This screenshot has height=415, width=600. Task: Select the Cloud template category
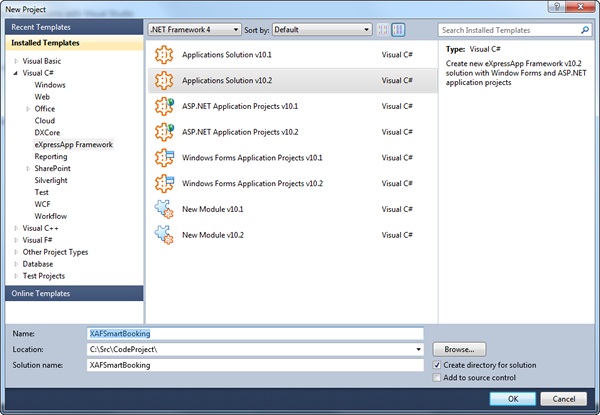pos(44,120)
